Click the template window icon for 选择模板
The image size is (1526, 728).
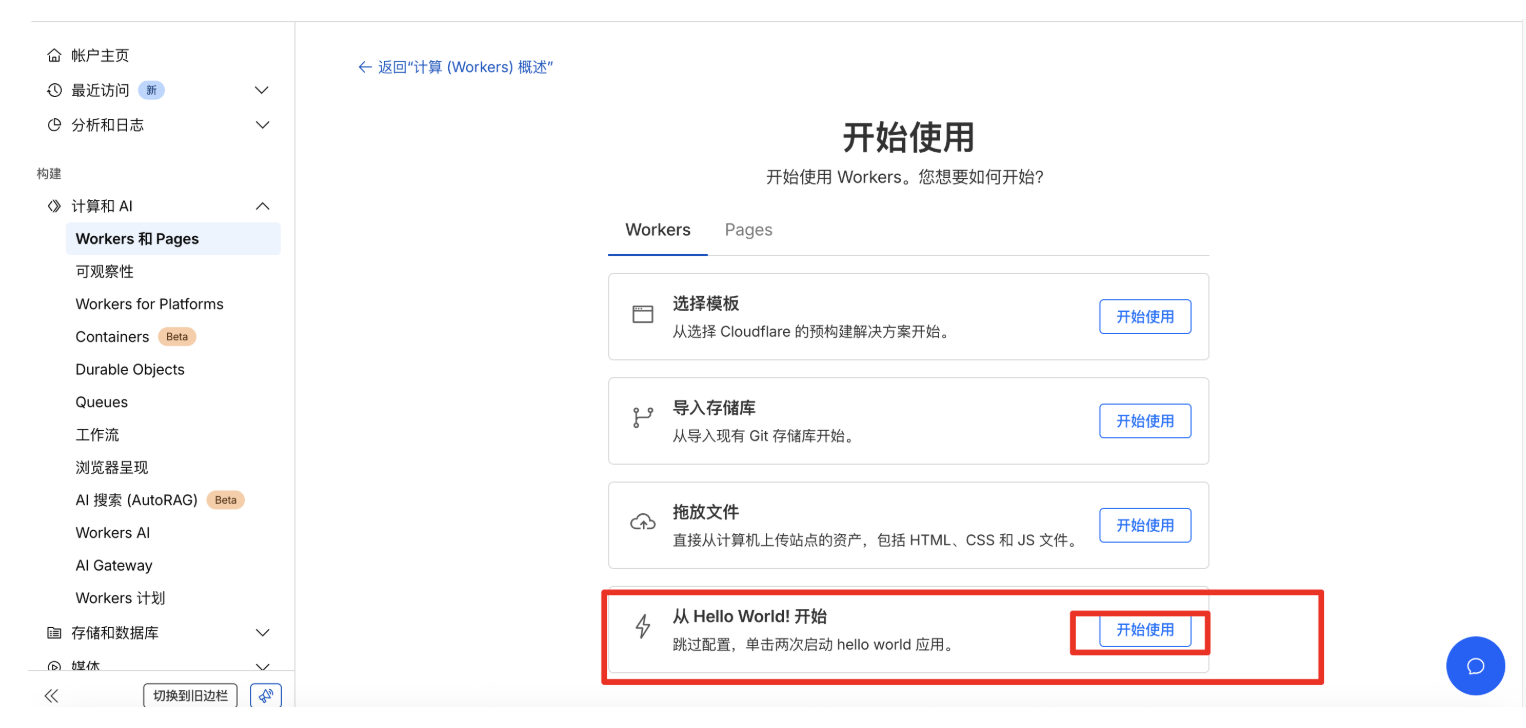pos(642,314)
